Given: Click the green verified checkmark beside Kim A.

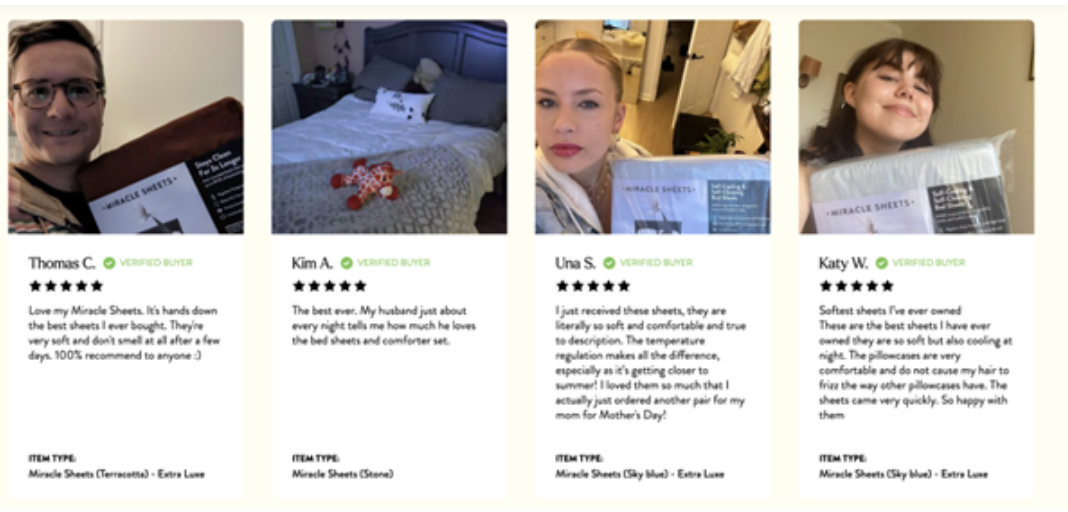Looking at the screenshot, I should click(347, 263).
